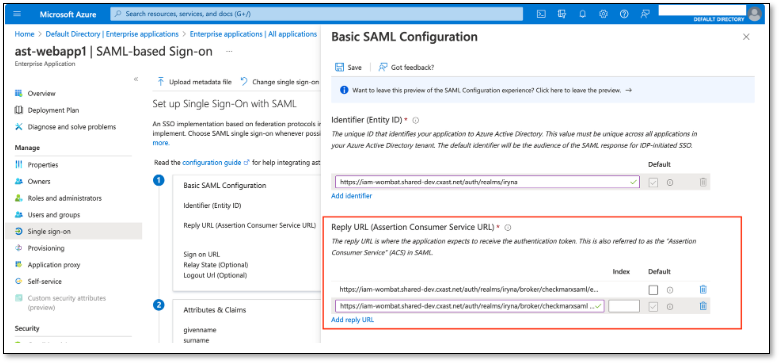Open Roles and administrators

[65, 198]
